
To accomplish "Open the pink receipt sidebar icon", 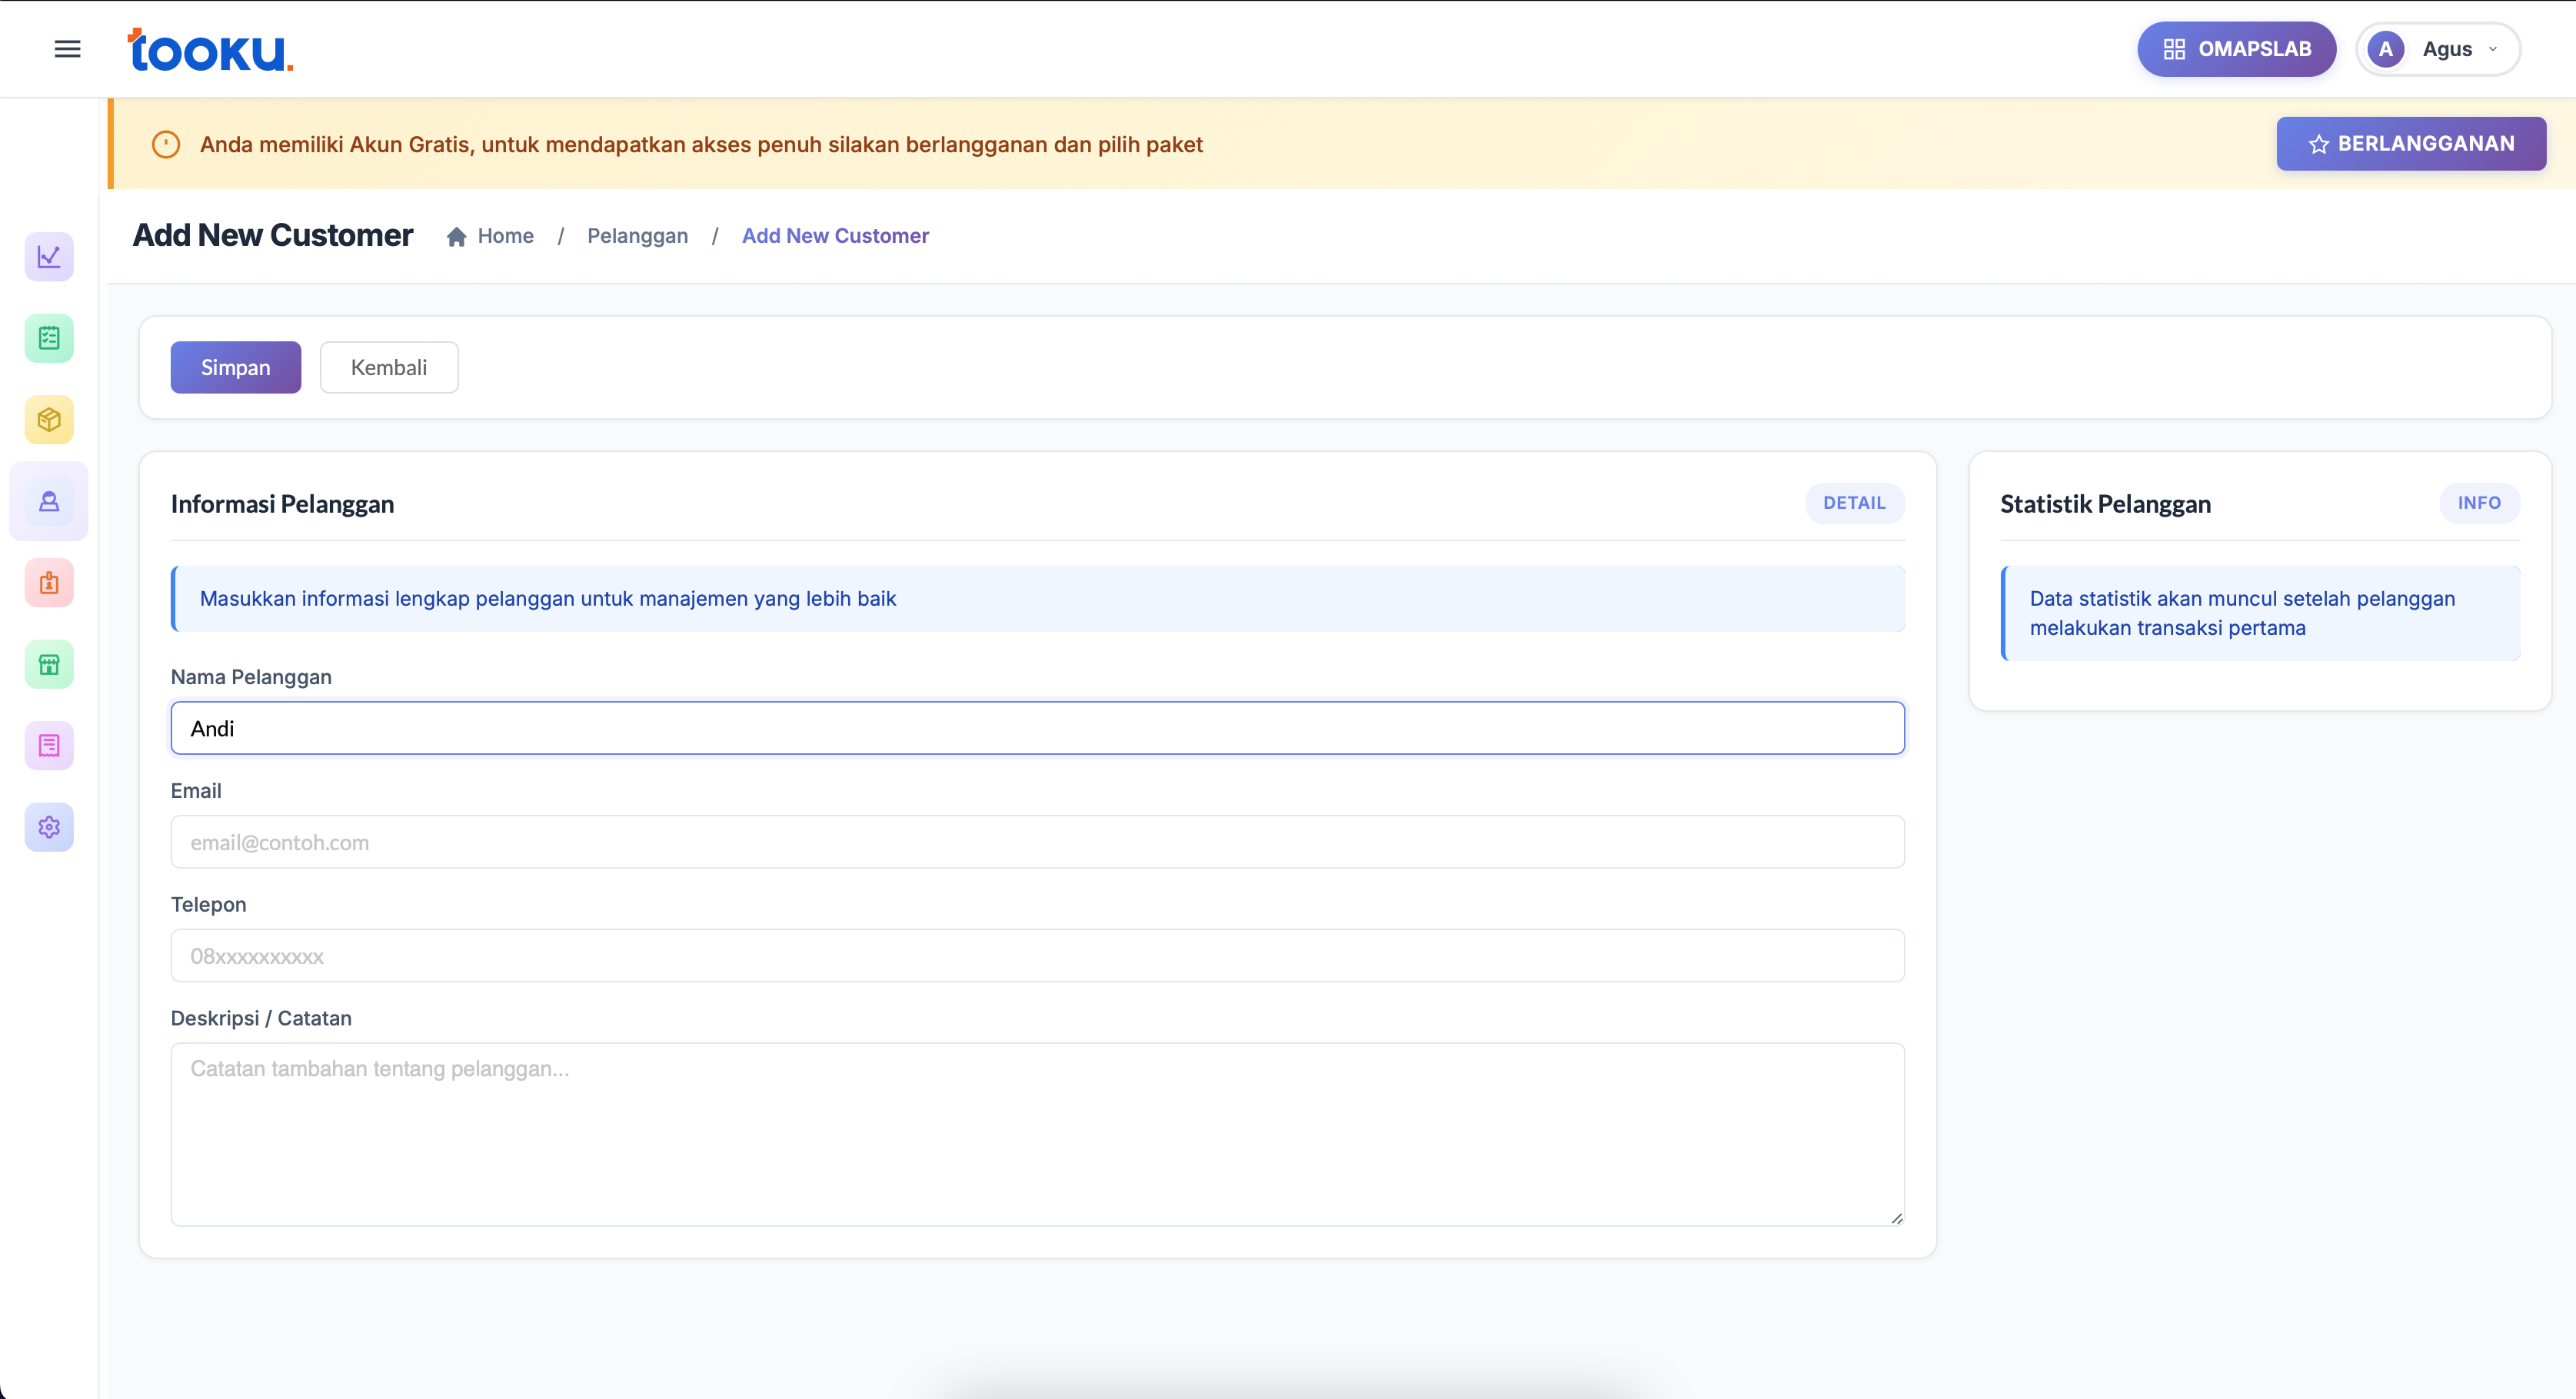I will point(49,746).
